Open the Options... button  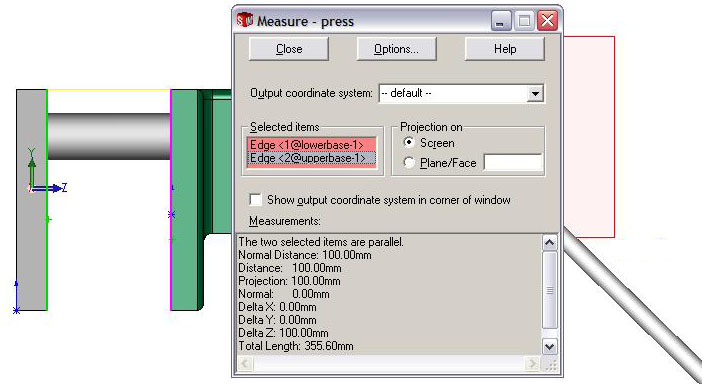396,49
